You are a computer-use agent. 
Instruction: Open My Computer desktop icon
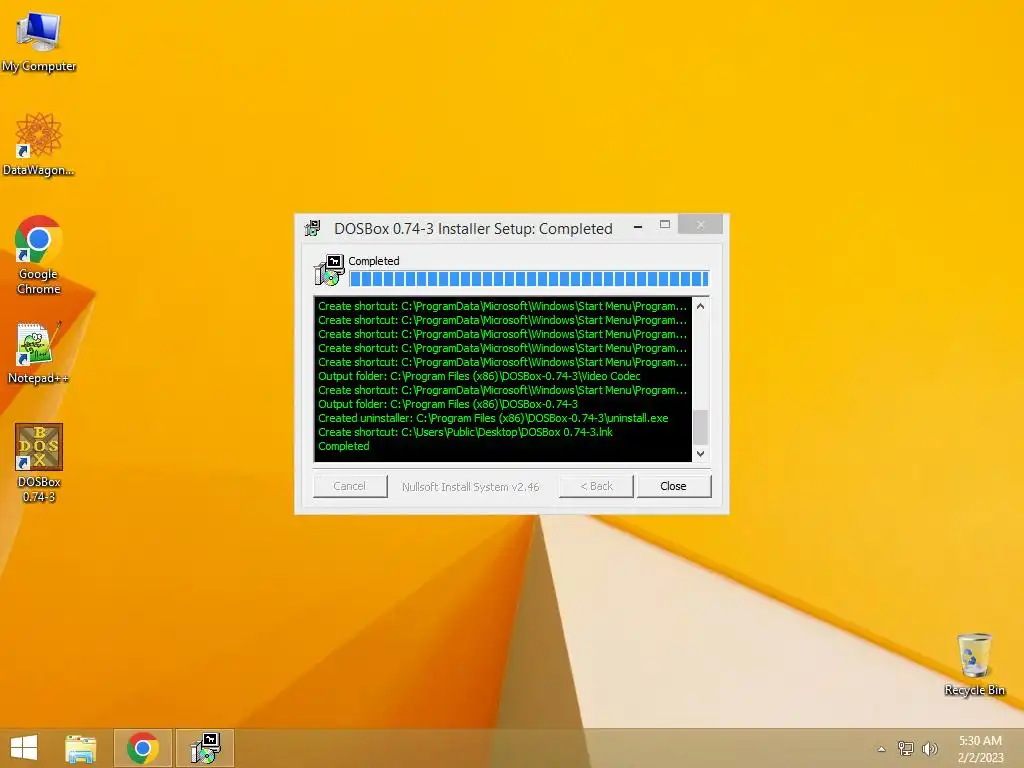click(39, 40)
